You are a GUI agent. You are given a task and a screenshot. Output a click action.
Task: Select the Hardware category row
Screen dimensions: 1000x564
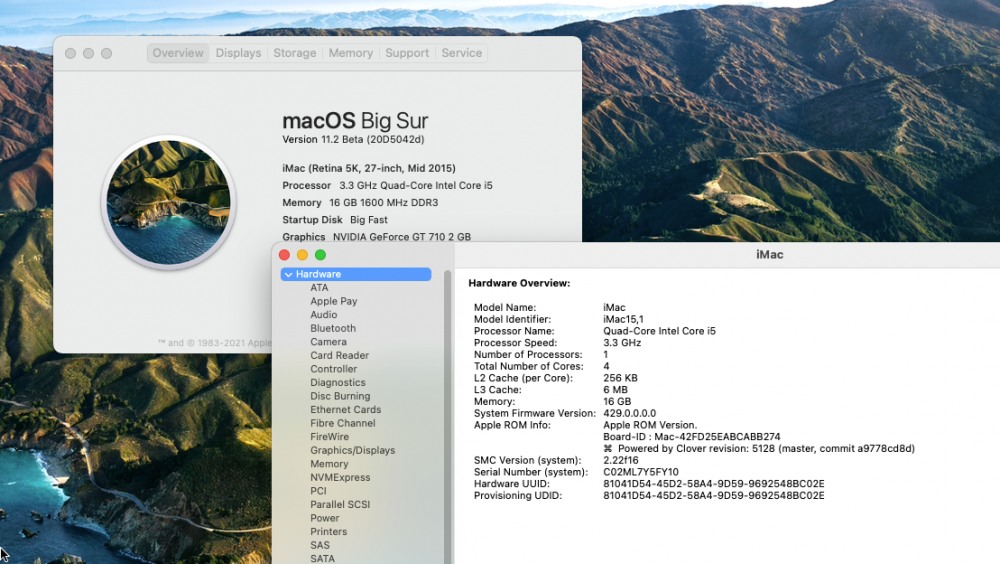tap(356, 274)
